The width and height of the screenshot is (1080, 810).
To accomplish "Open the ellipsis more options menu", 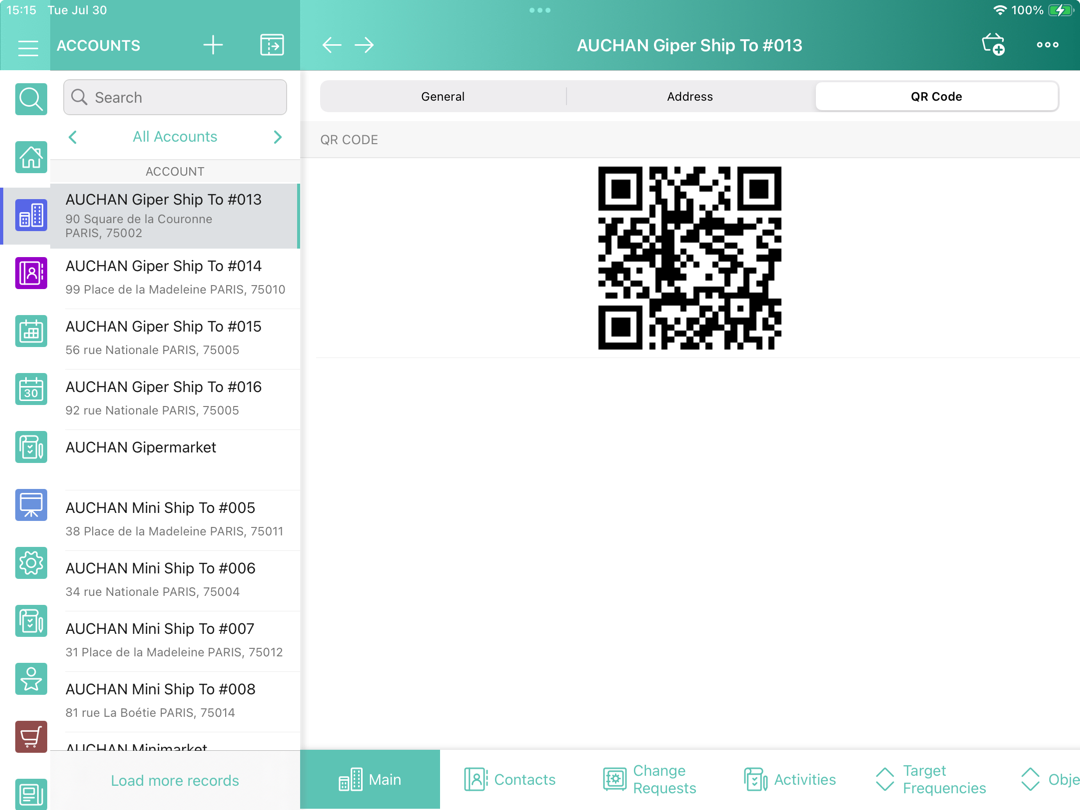I will (x=1047, y=45).
